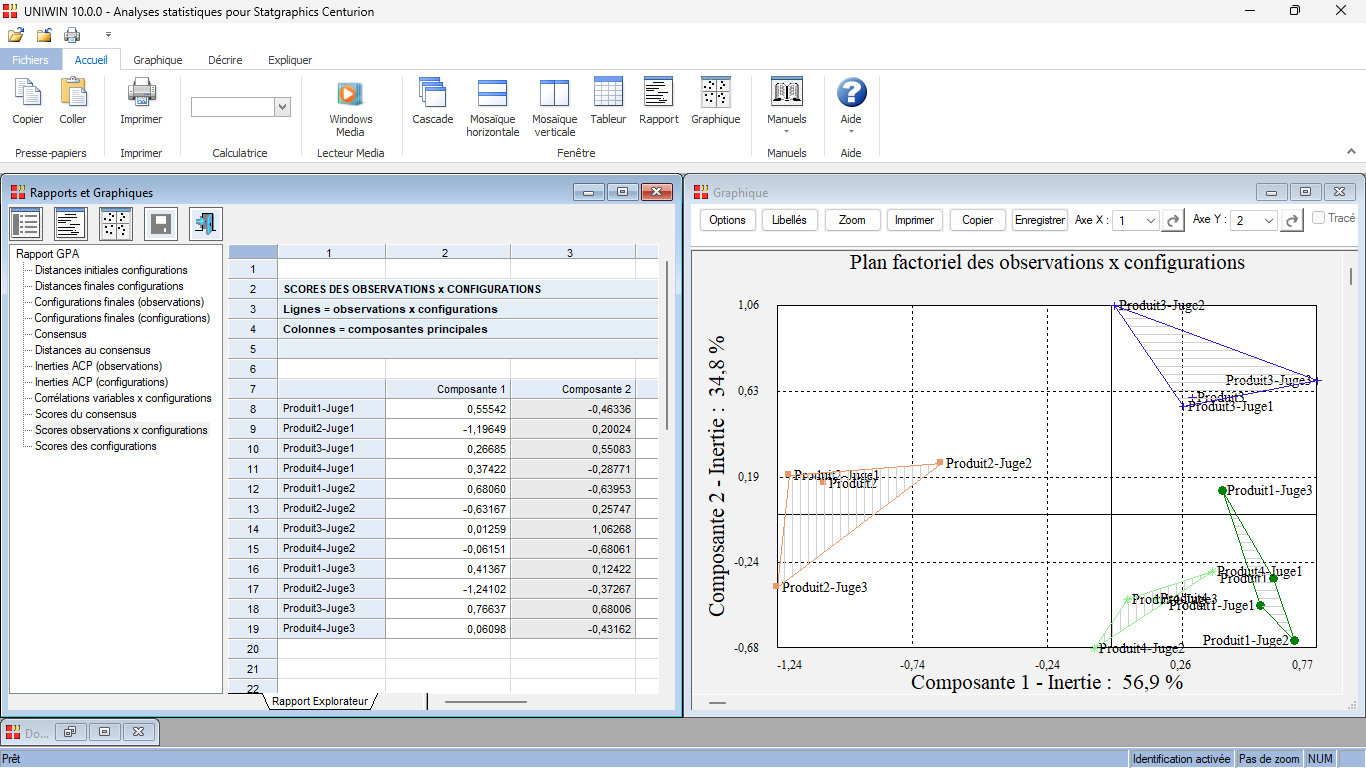1366x768 pixels.
Task: Open the Axe Y dropdown
Action: tap(1269, 220)
